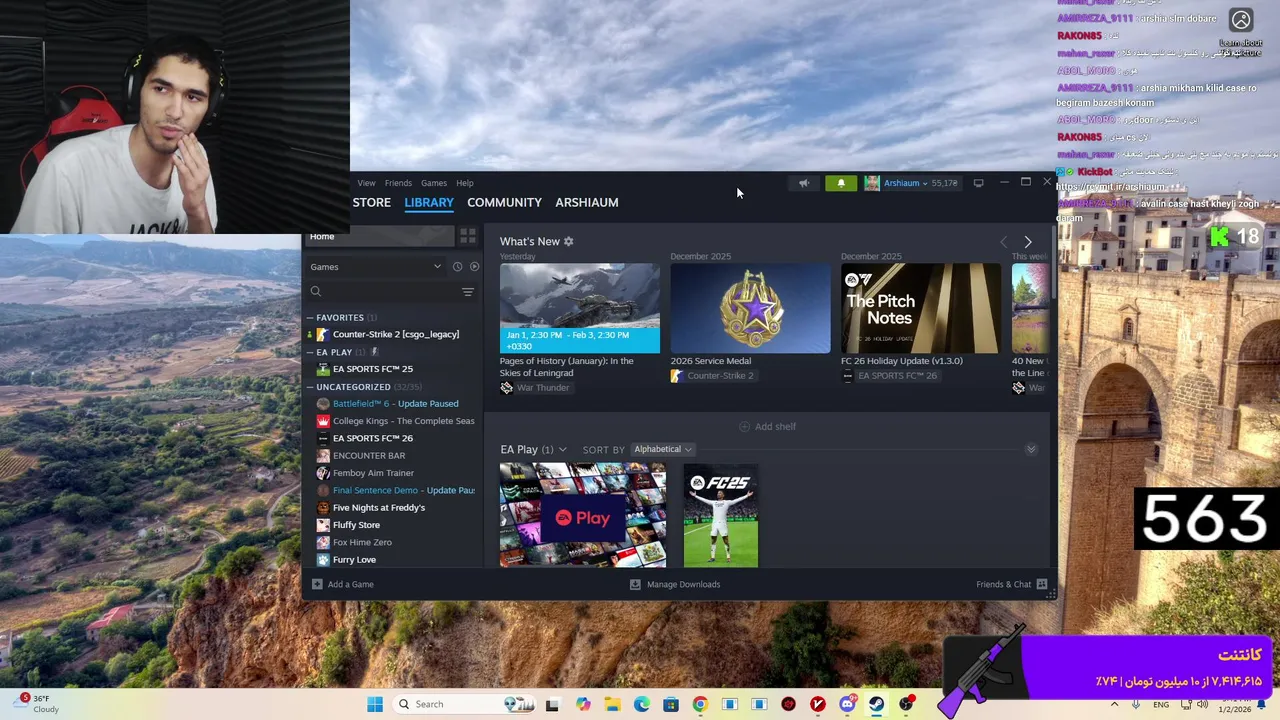Open the weather widget on the taskbar

(38, 704)
